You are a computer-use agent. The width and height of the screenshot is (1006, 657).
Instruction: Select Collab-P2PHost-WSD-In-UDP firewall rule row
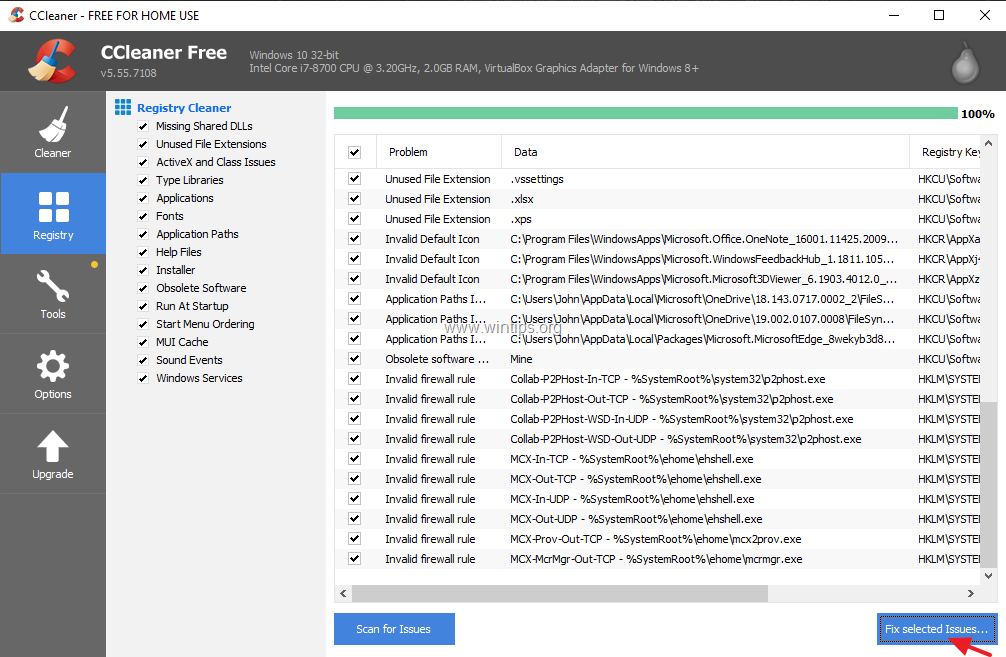coord(658,418)
